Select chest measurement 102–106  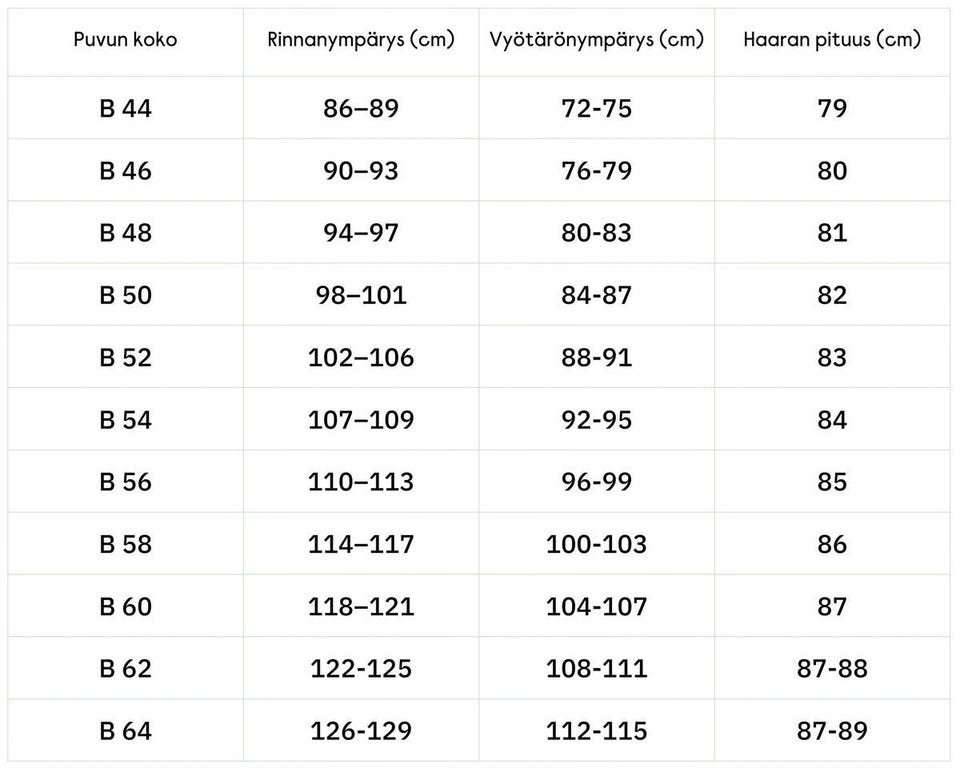tap(361, 357)
